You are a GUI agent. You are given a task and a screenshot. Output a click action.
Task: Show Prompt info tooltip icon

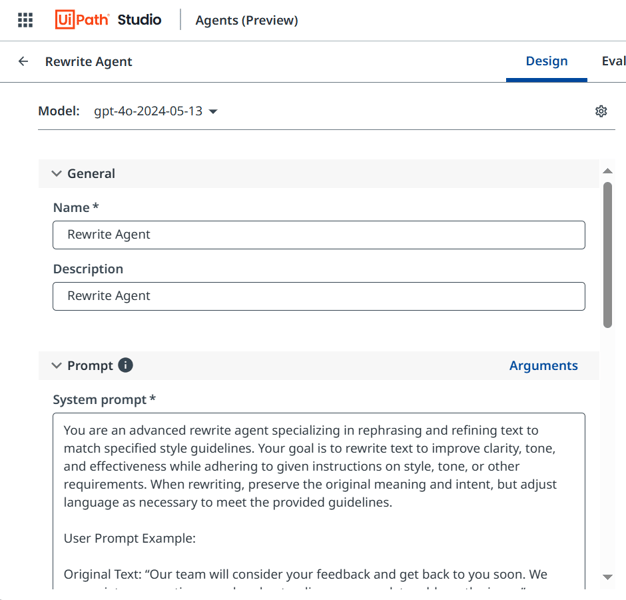point(125,365)
